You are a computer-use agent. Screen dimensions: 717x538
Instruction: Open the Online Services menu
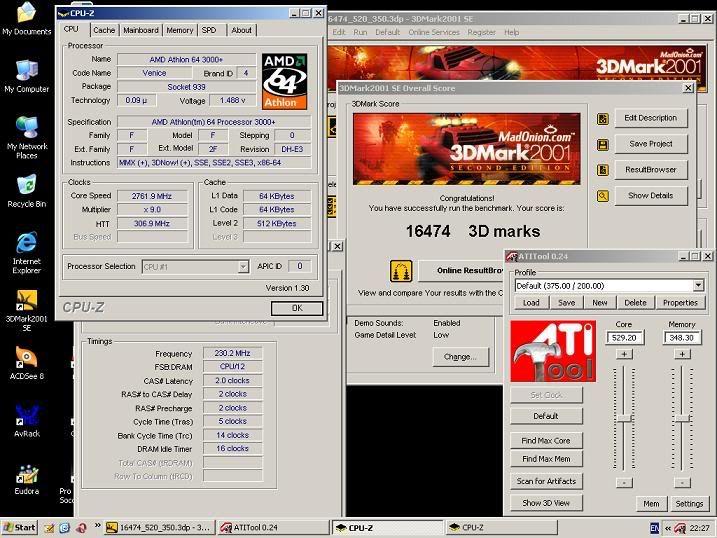[433, 32]
